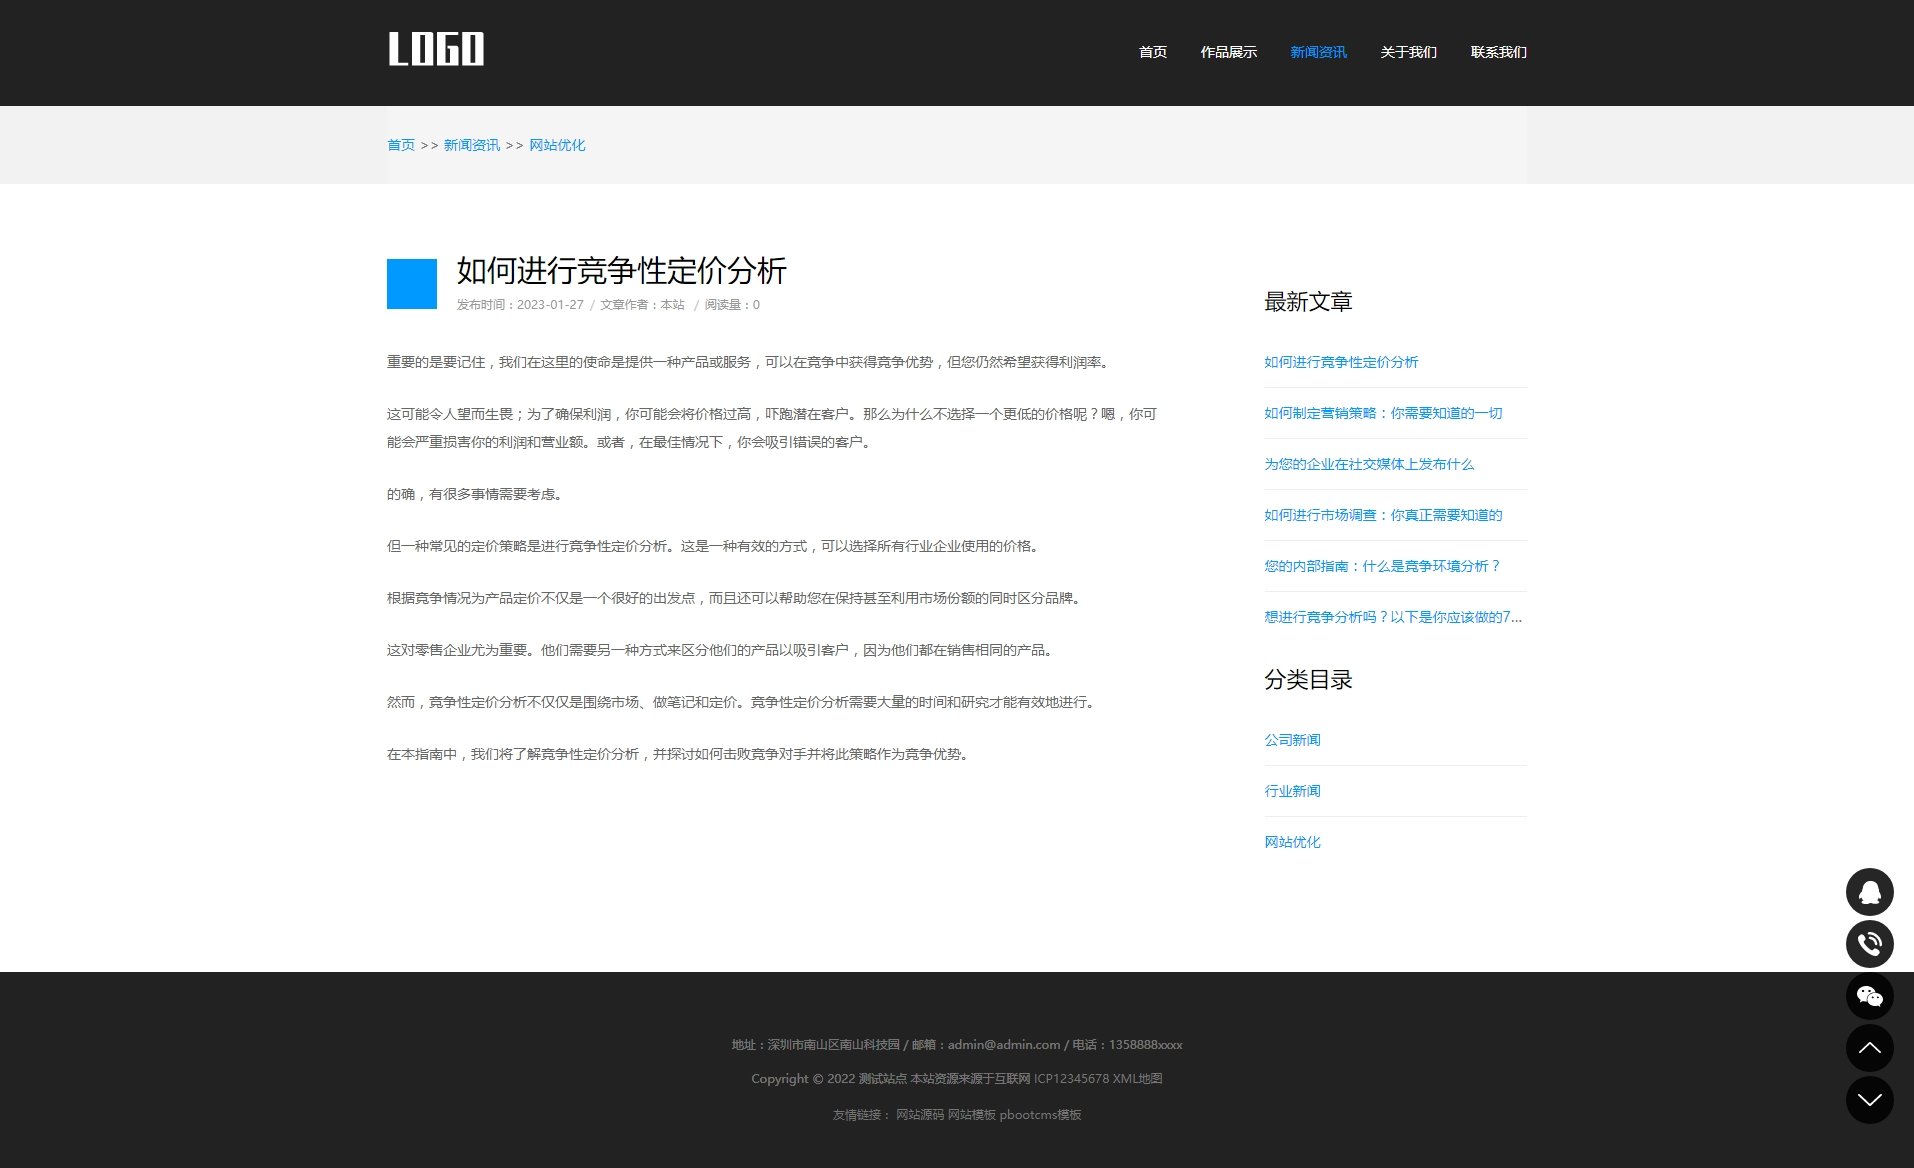Click the blue square beside the article title
This screenshot has height=1168, width=1914.
click(x=410, y=283)
